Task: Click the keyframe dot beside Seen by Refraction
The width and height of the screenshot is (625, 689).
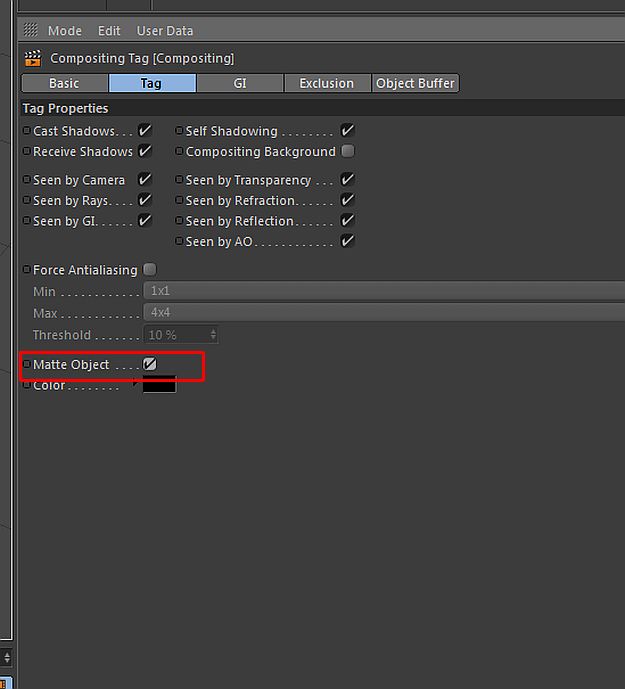Action: coord(179,200)
